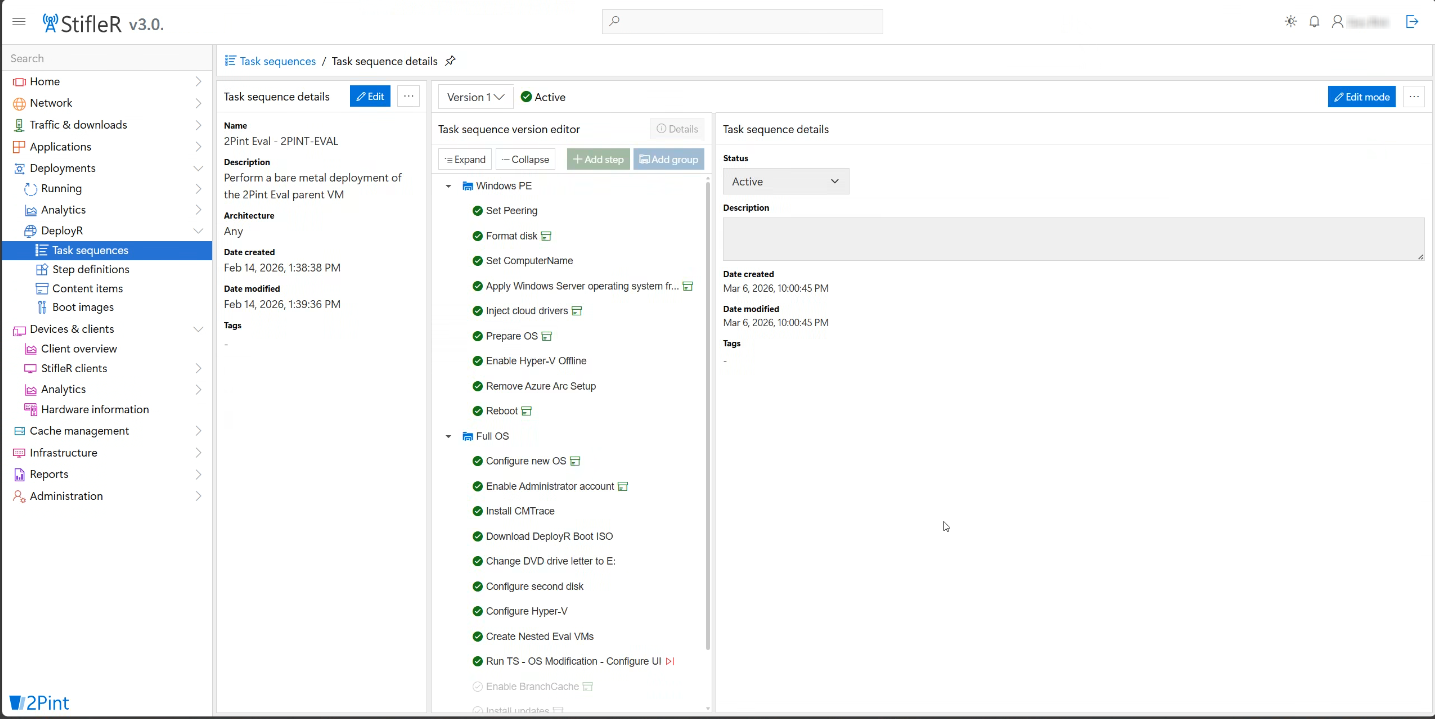The height and width of the screenshot is (719, 1435).
Task: Click the Administration people icon
Action: 19,497
